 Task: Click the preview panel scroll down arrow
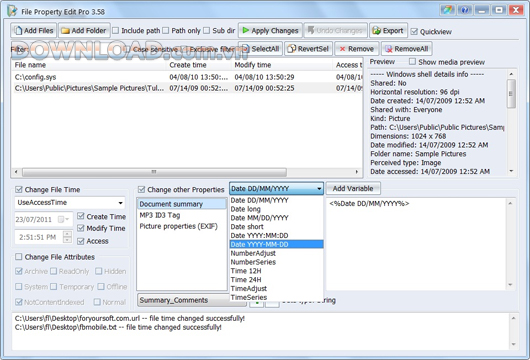point(511,171)
